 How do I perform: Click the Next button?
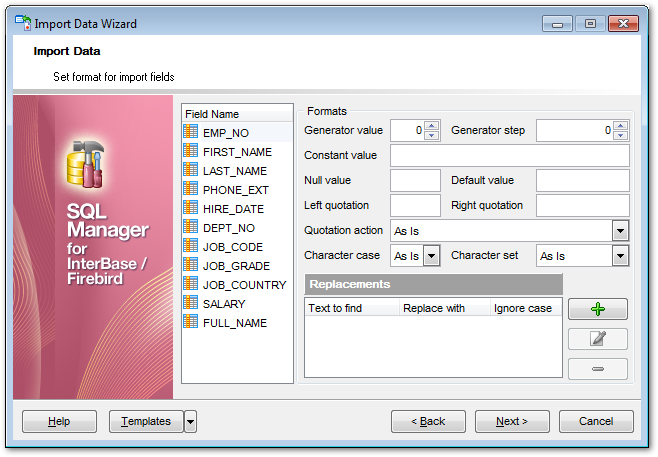coord(511,422)
